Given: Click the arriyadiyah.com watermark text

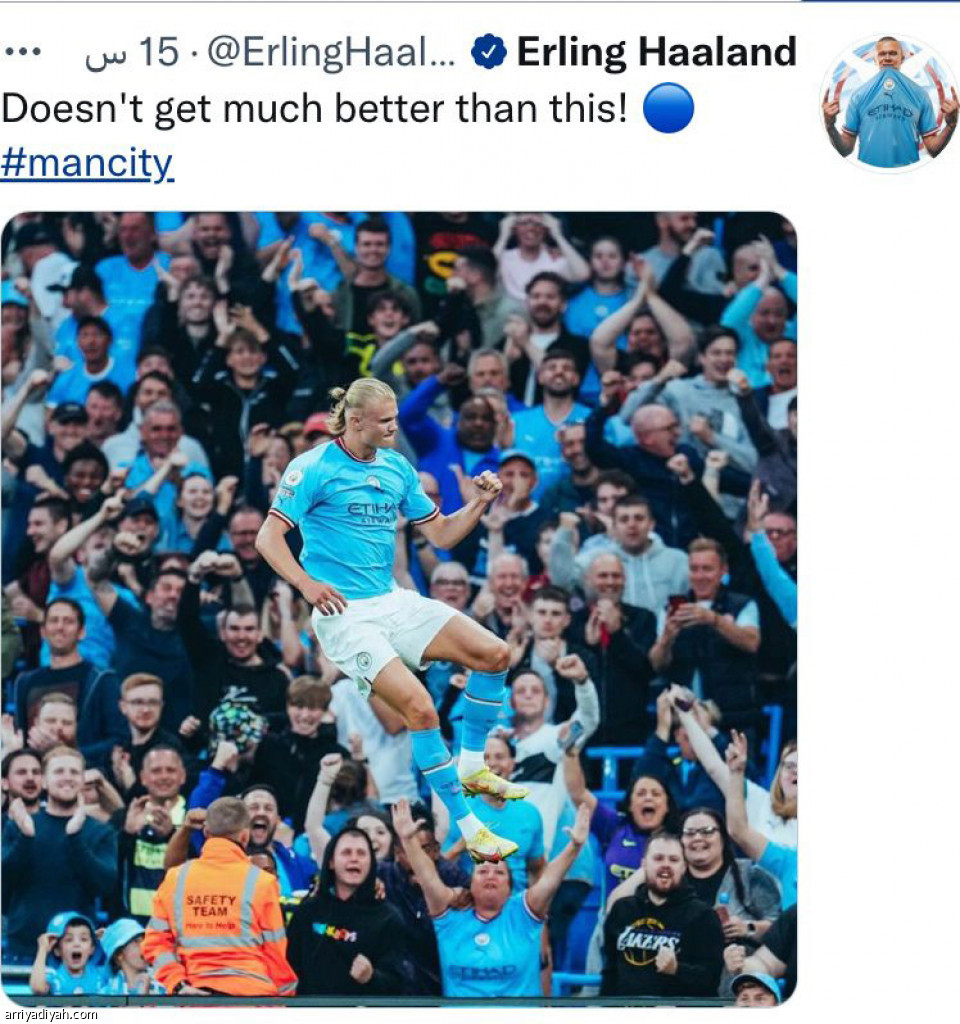Looking at the screenshot, I should (x=49, y=1015).
